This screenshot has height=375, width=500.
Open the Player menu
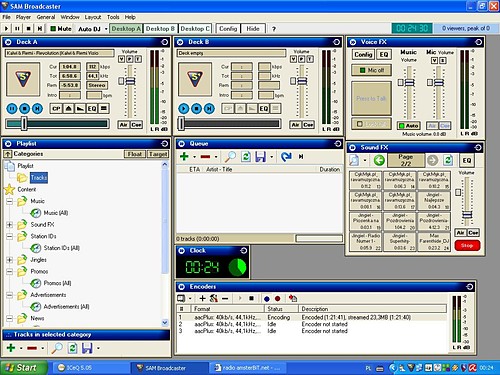[23, 17]
